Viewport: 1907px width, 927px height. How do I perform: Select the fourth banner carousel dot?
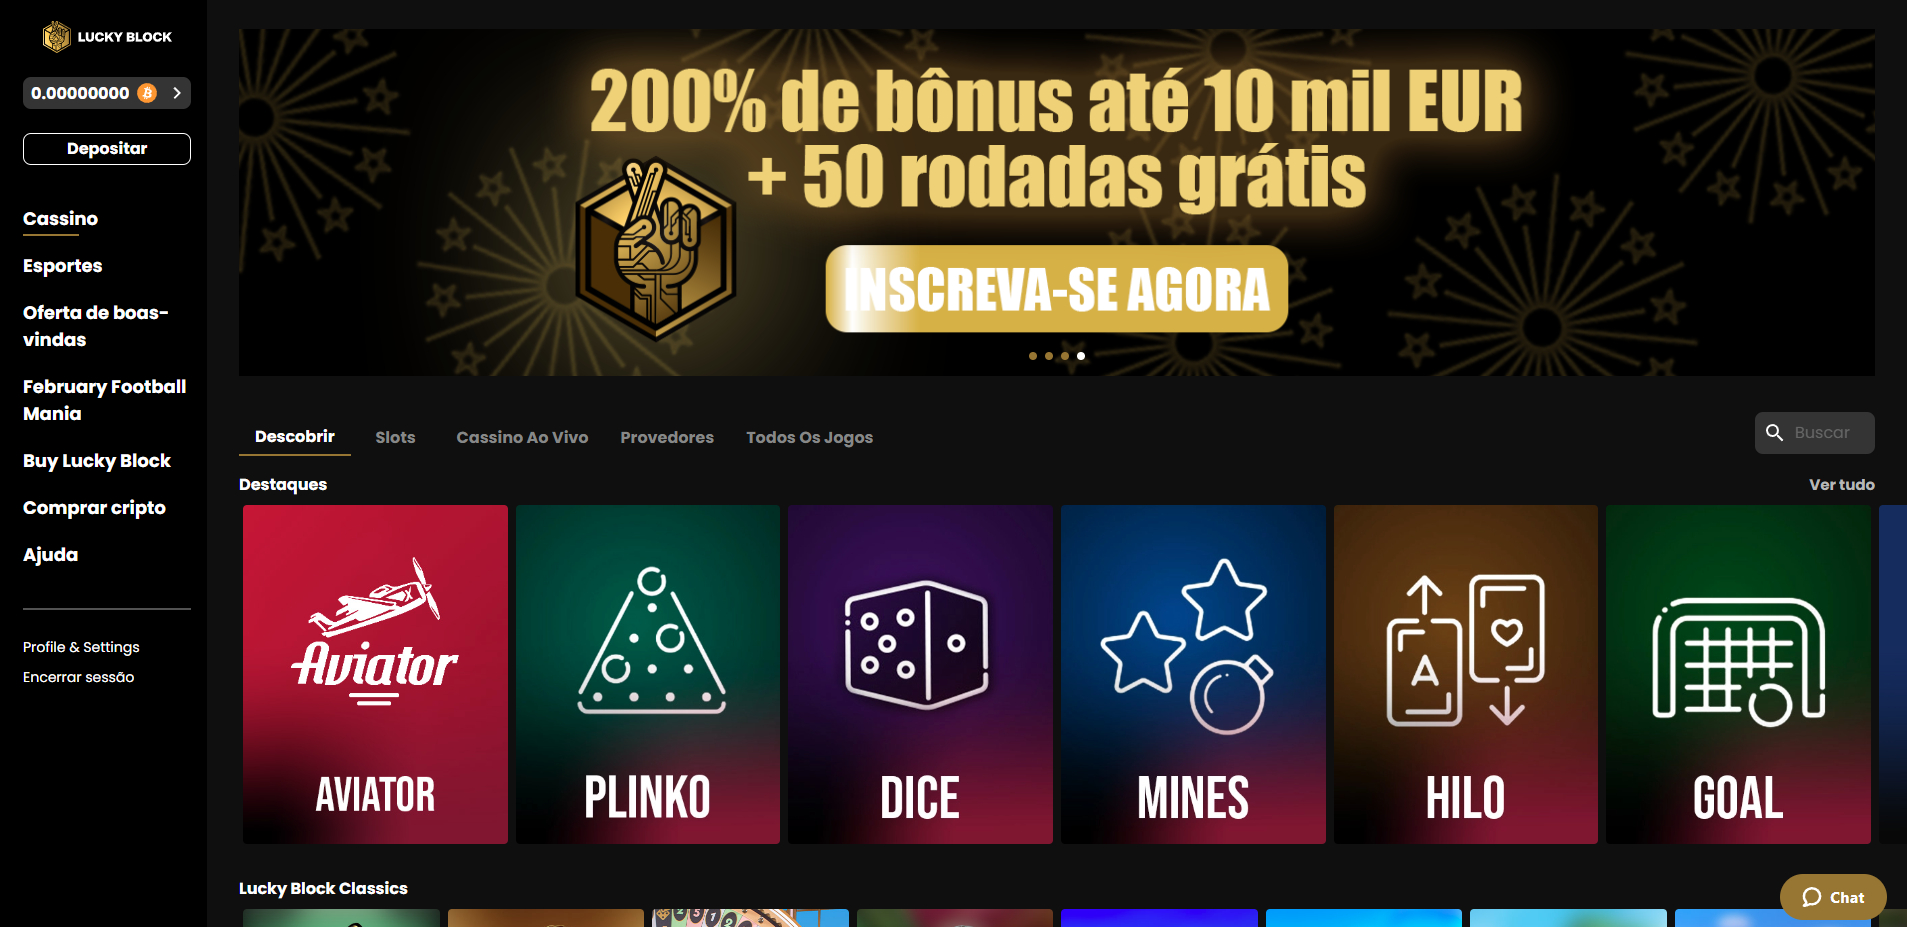point(1081,356)
